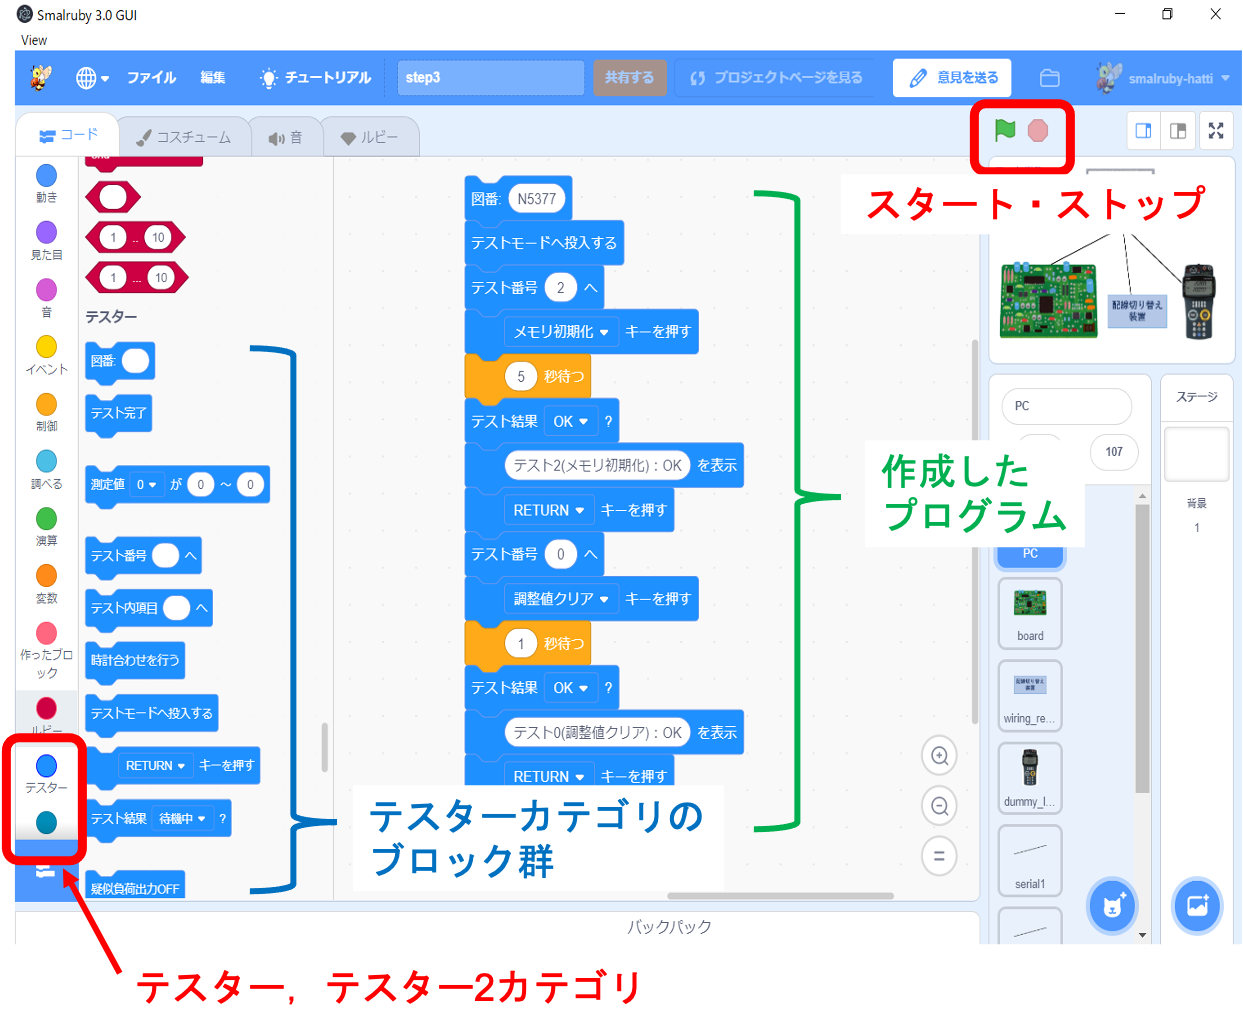Select the blue テスター category circle
The width and height of the screenshot is (1243, 1033).
(x=46, y=766)
